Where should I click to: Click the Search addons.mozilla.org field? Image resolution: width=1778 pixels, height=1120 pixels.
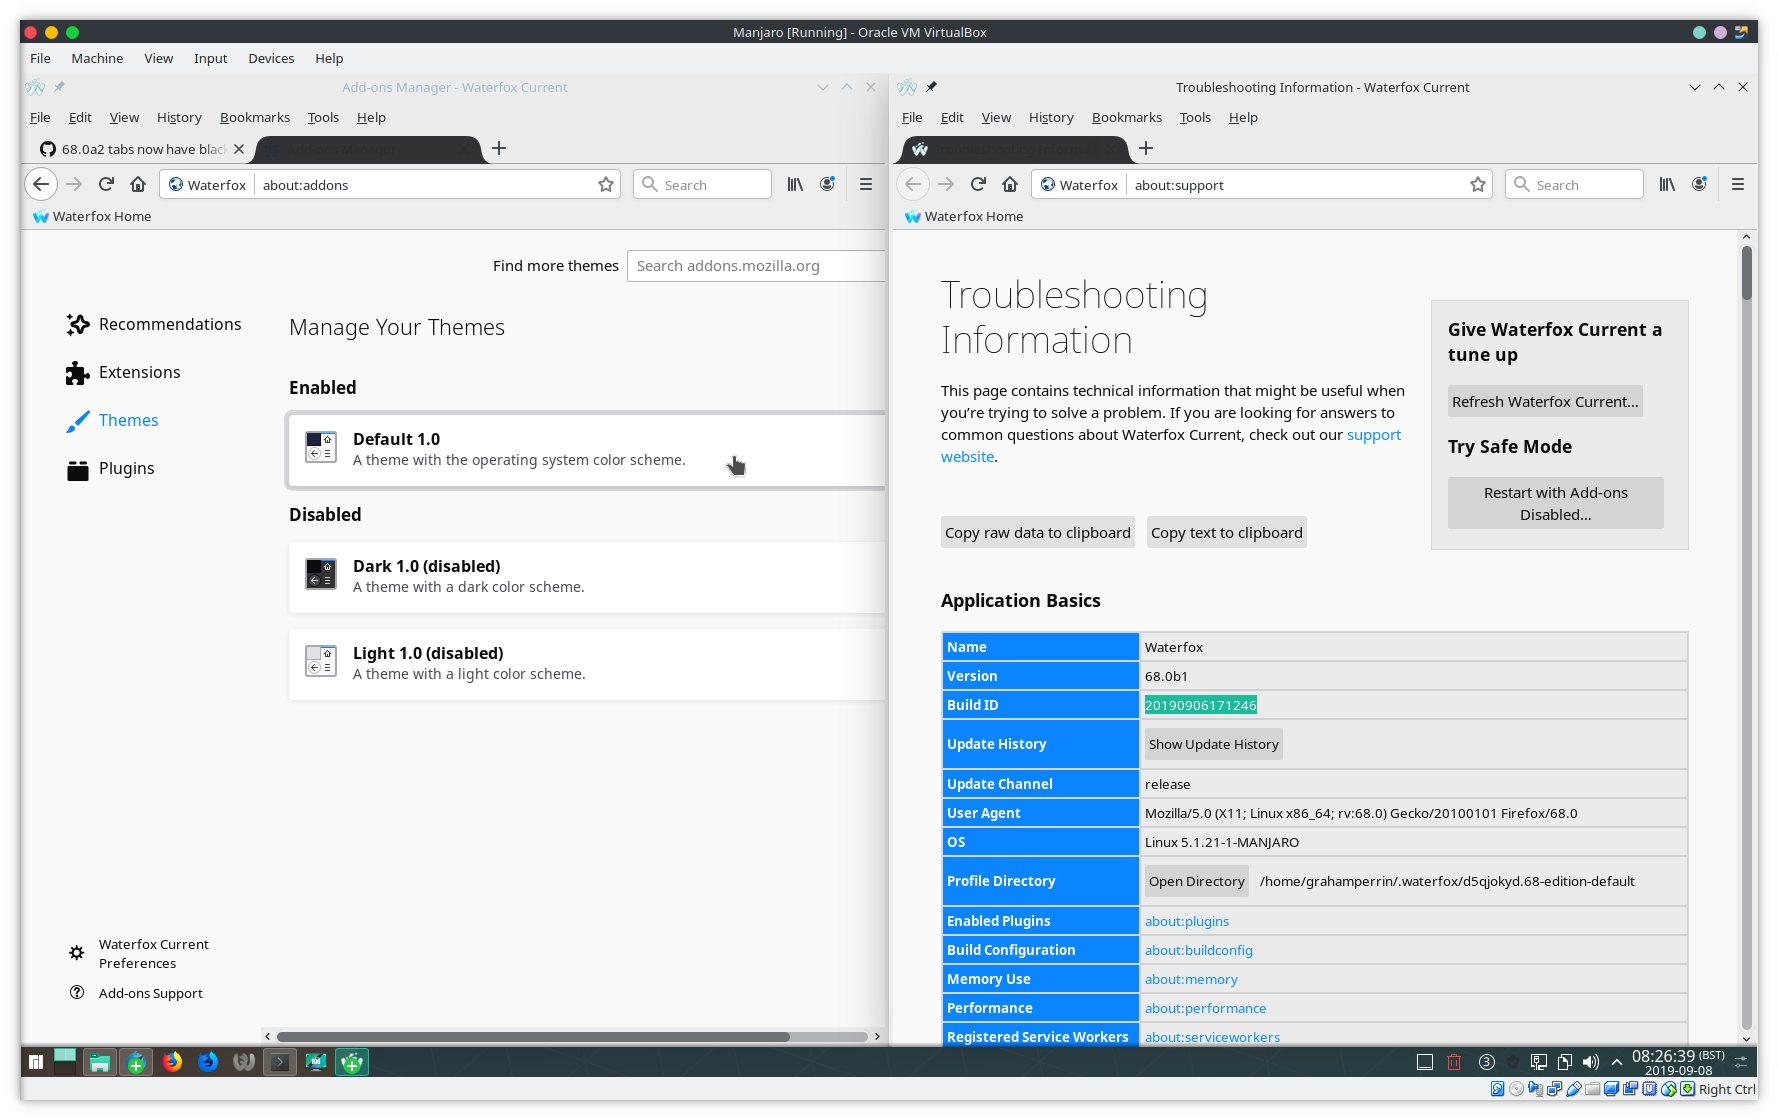[756, 266]
